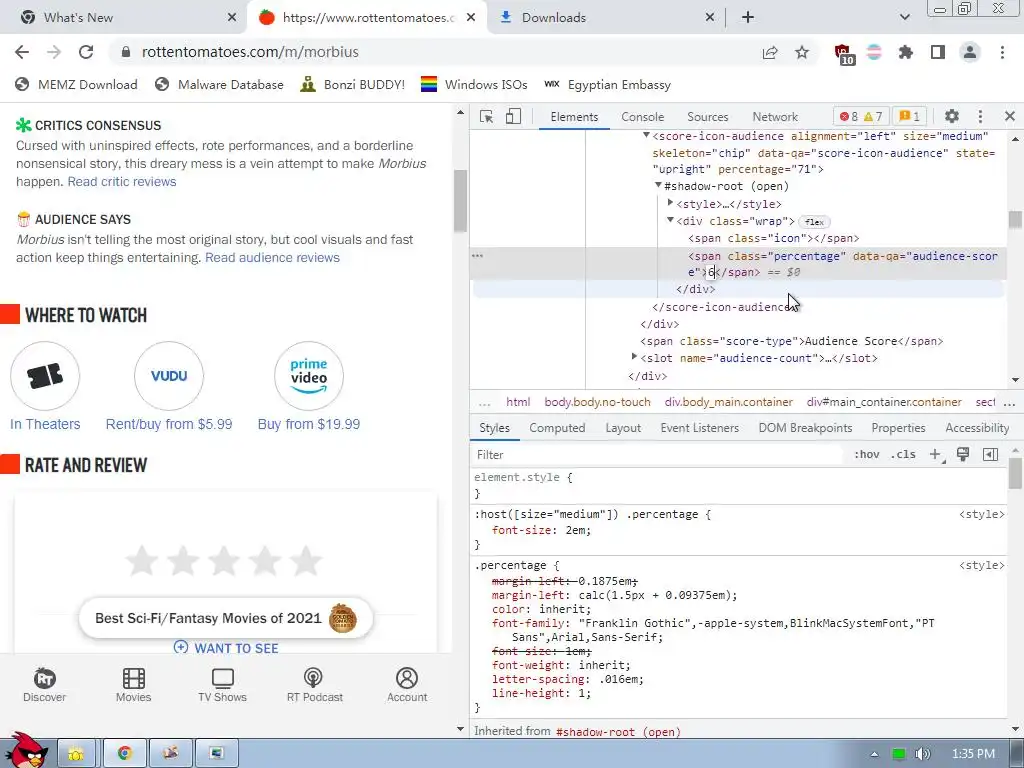Expand the slot audience-count node
Screen dimensions: 1024x768
[634, 357]
